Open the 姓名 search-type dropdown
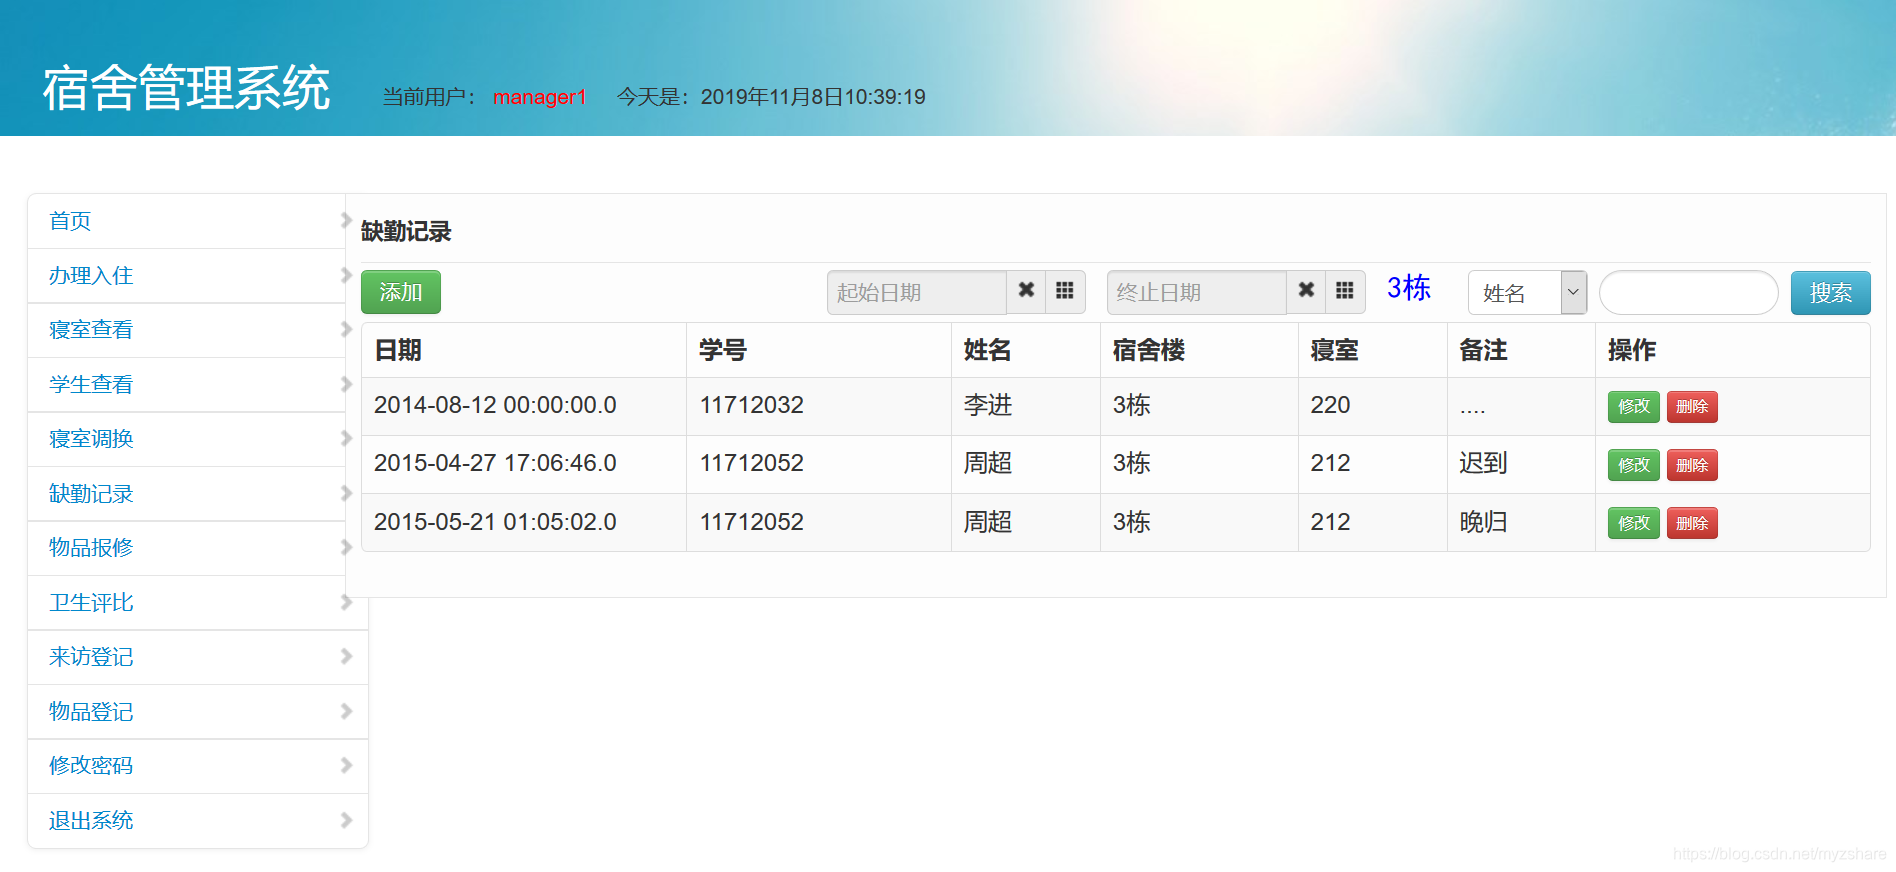Screen dimensions: 1896x872 [1527, 292]
